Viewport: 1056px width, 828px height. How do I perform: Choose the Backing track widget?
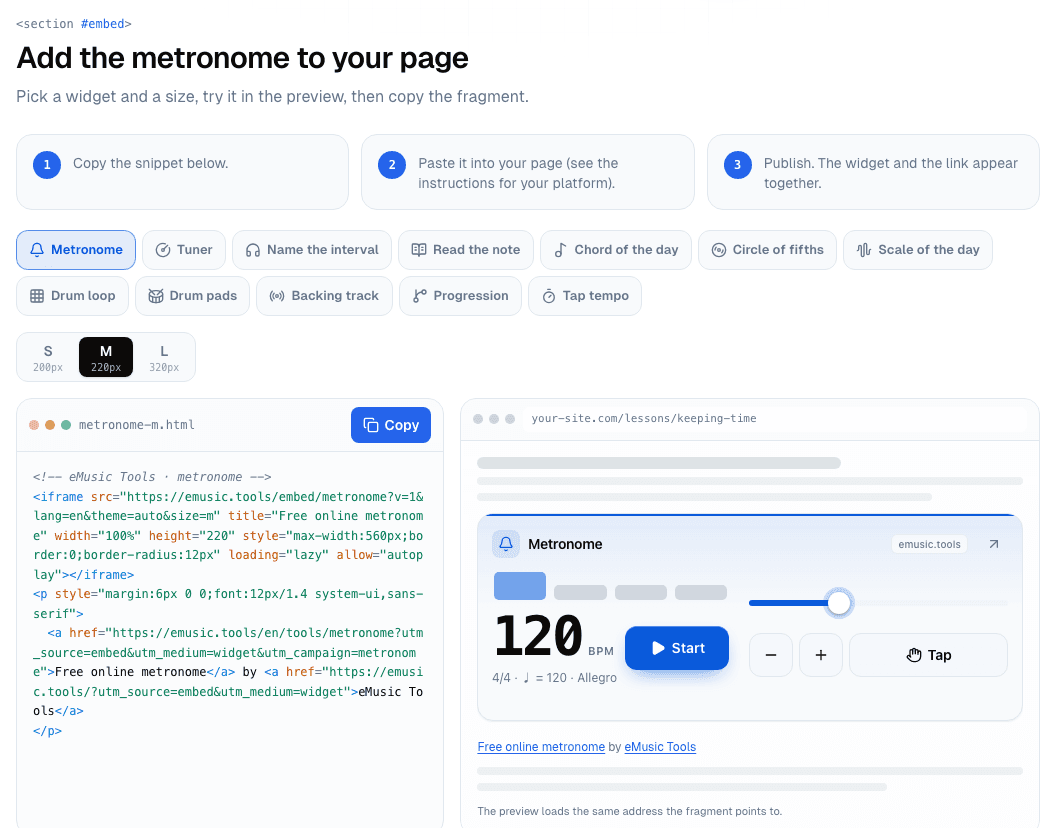325,296
